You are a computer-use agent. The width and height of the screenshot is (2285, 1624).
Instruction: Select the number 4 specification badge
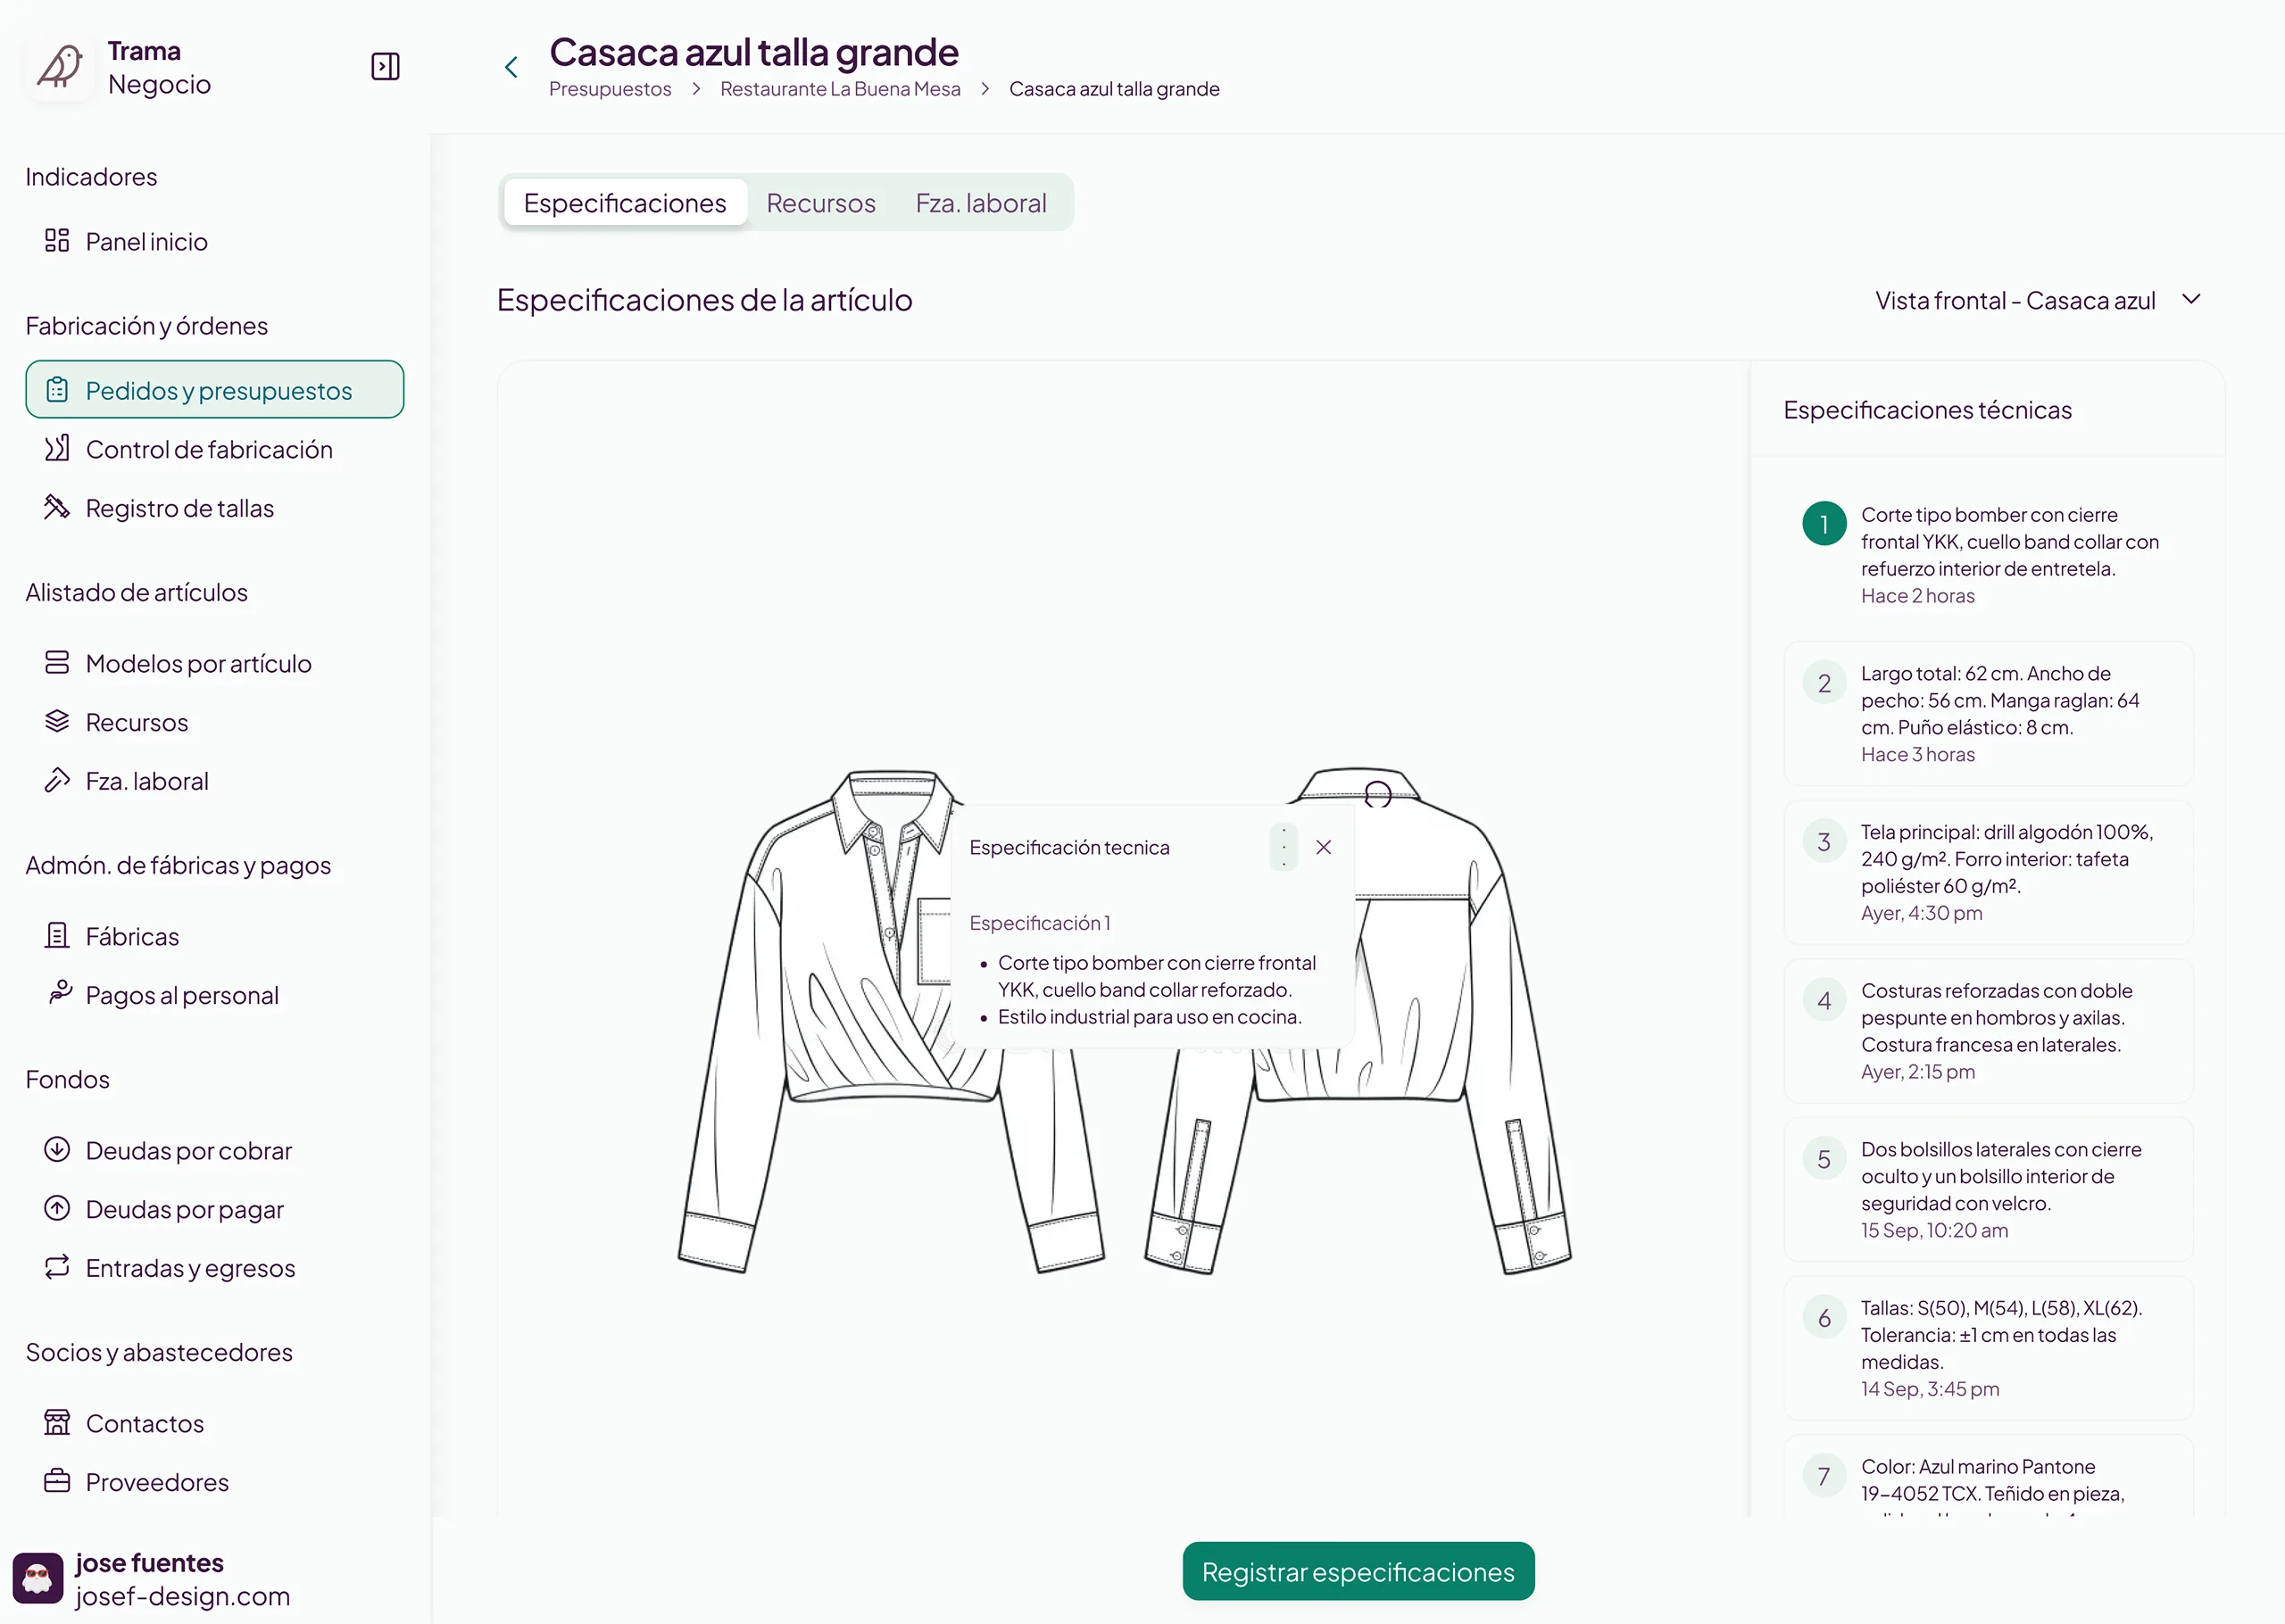(x=1824, y=1001)
